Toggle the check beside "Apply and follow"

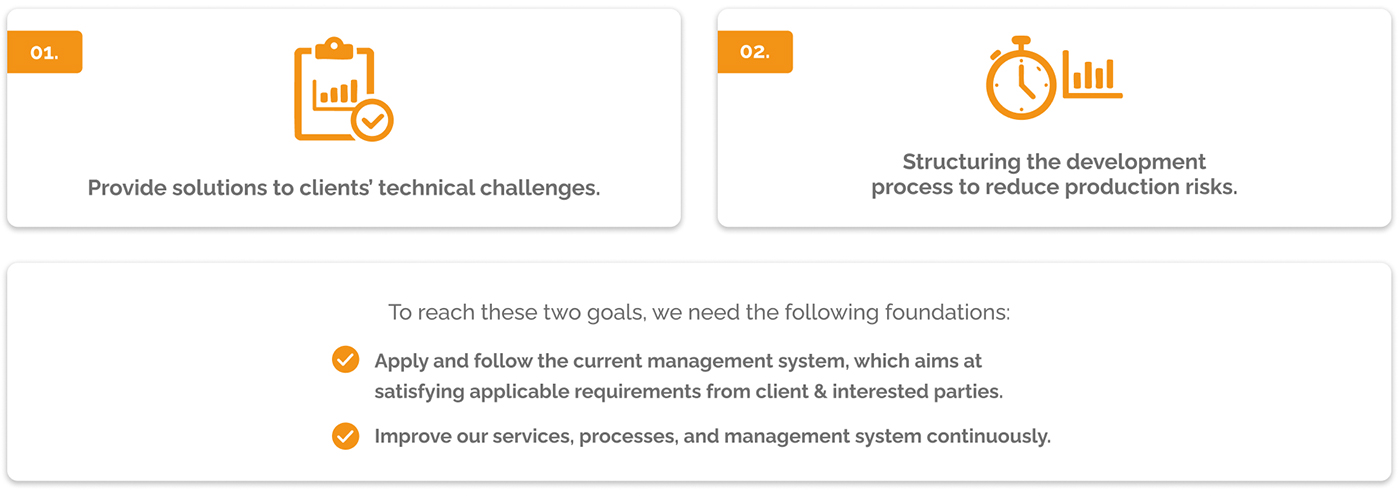345,360
